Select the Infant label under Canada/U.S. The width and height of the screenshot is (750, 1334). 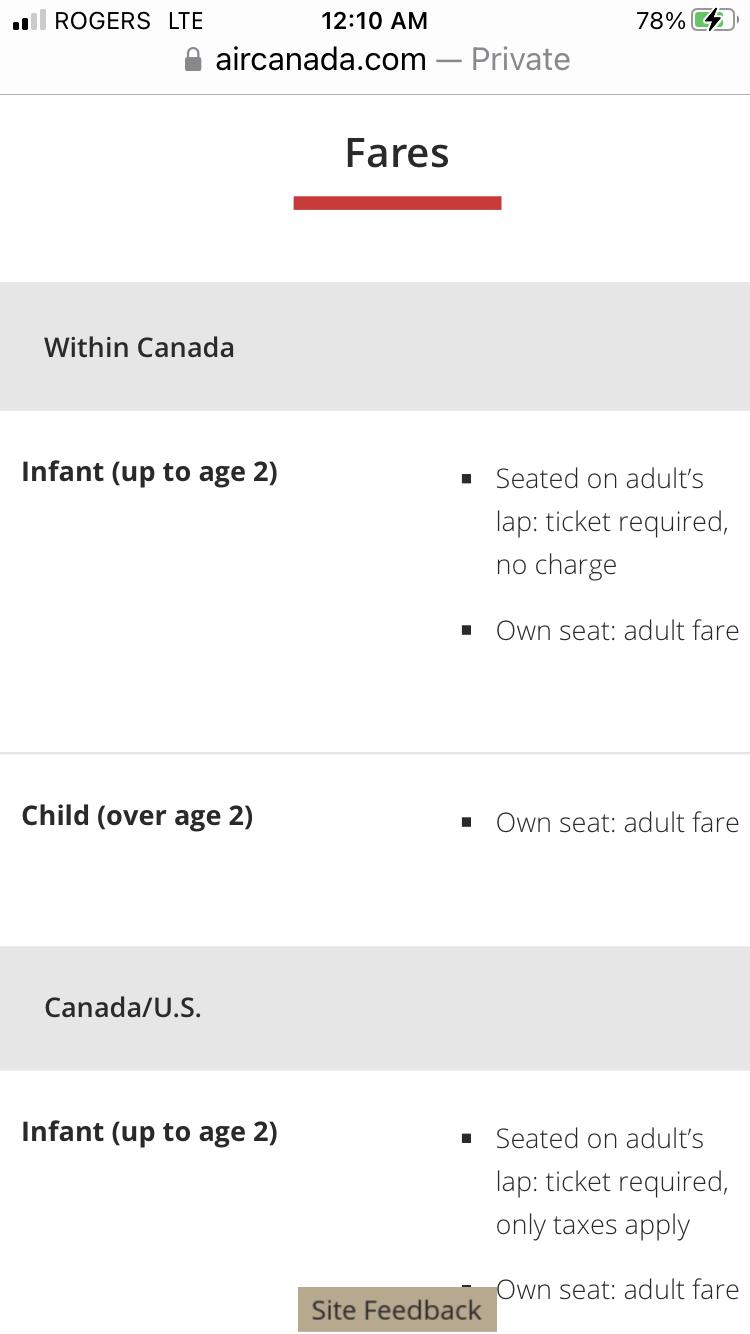149,1131
